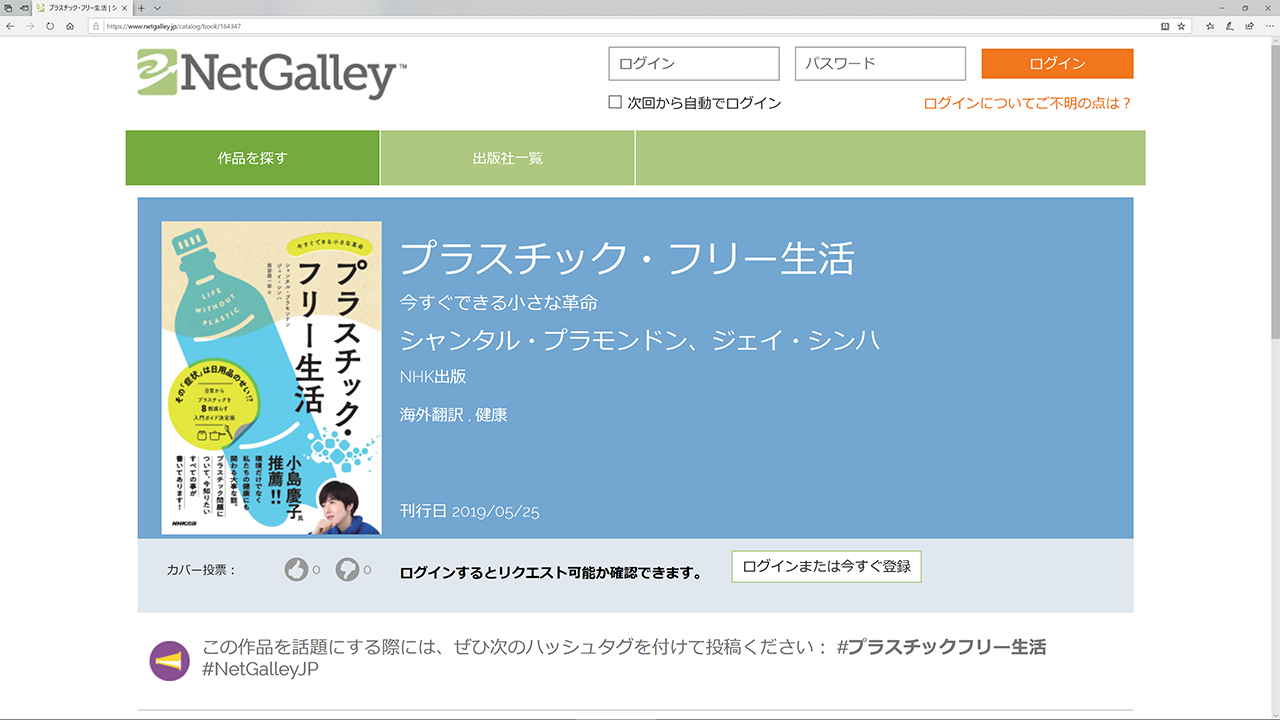Click the browser forward arrow

click(30, 26)
